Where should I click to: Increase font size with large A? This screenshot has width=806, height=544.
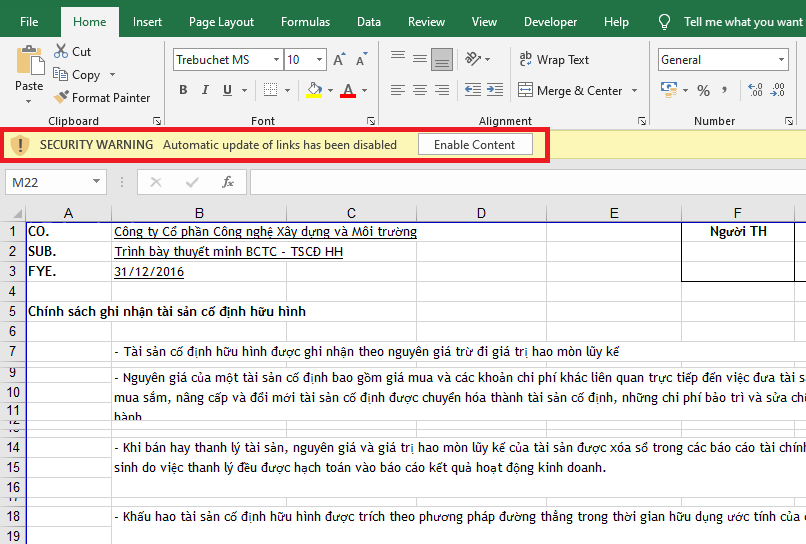[x=339, y=60]
